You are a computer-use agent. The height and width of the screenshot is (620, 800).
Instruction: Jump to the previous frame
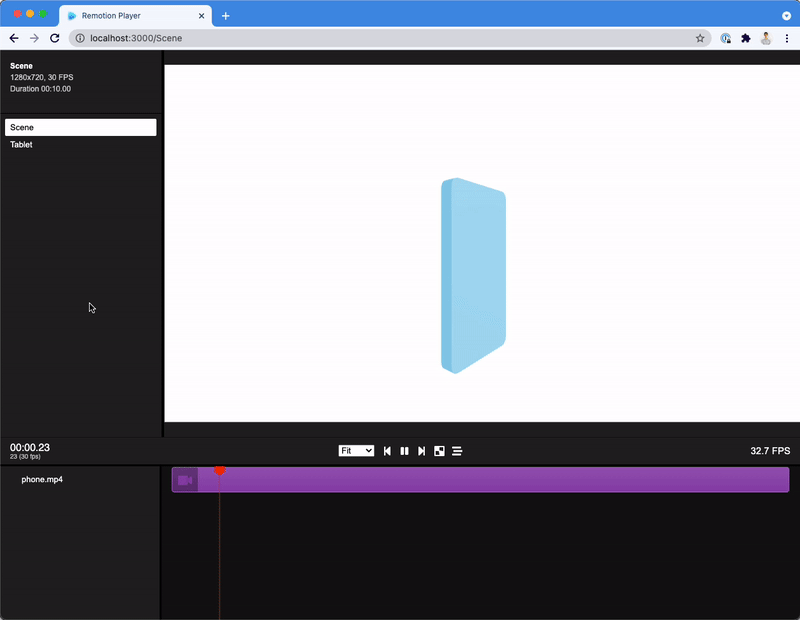387,451
